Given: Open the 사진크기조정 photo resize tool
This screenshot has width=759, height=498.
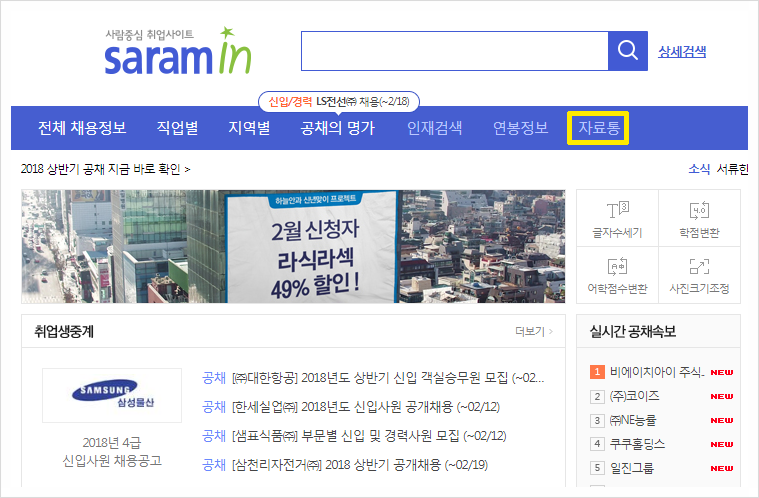Looking at the screenshot, I should point(699,275).
